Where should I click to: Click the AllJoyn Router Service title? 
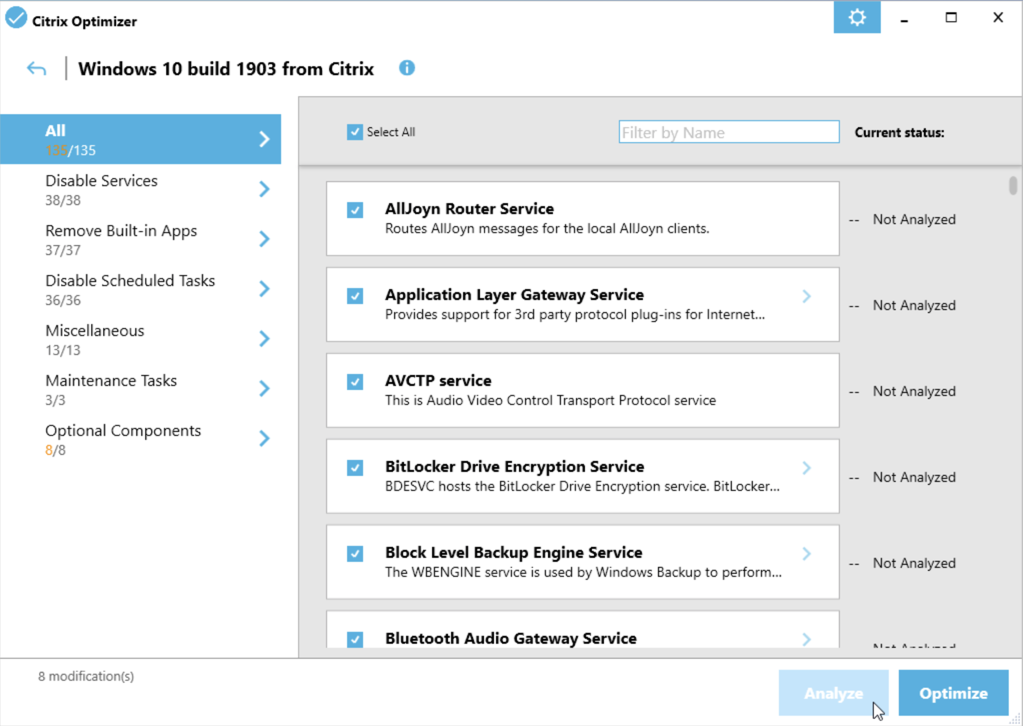click(469, 209)
